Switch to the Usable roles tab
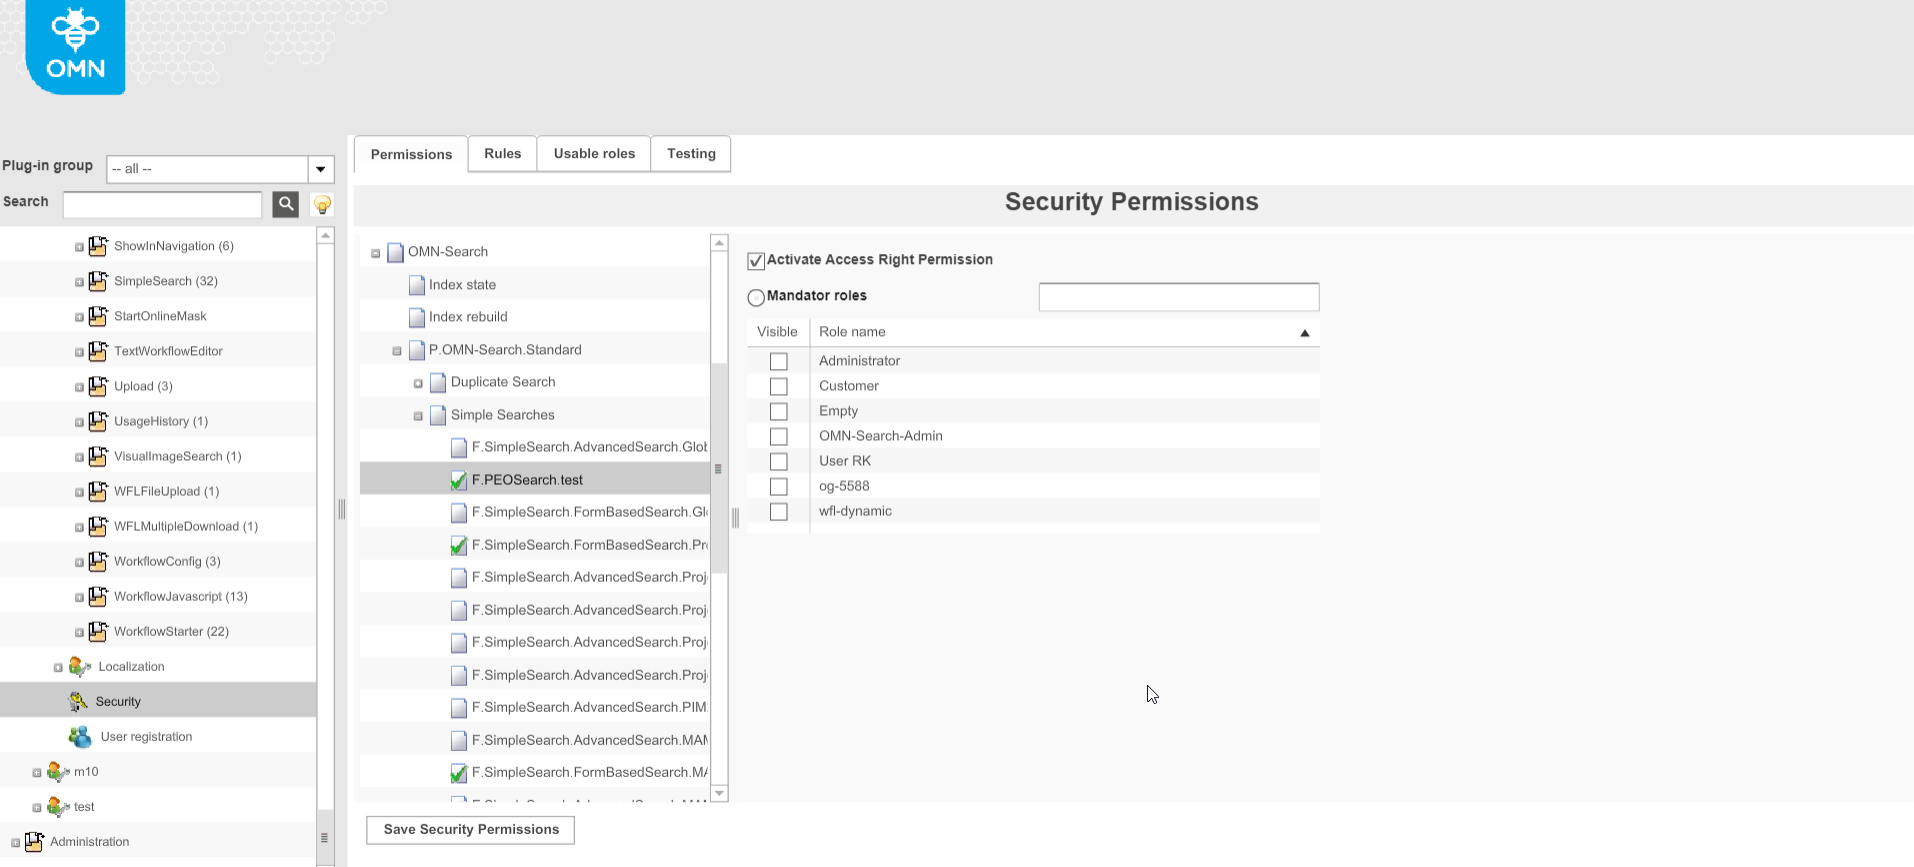Screen dimensions: 1914x867 (x=594, y=153)
